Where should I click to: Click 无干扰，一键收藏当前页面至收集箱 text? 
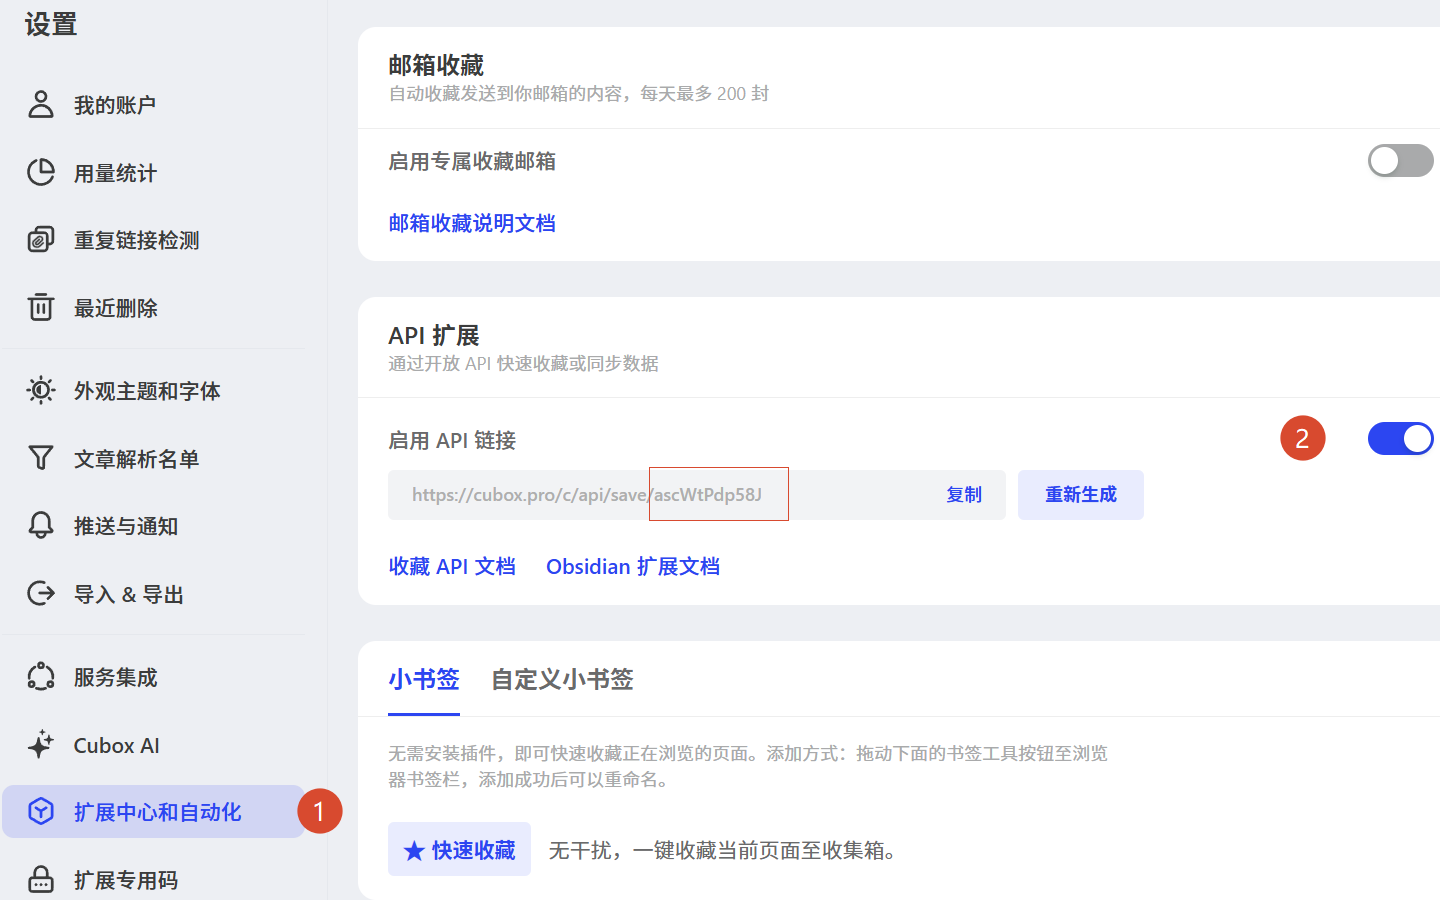tap(726, 850)
